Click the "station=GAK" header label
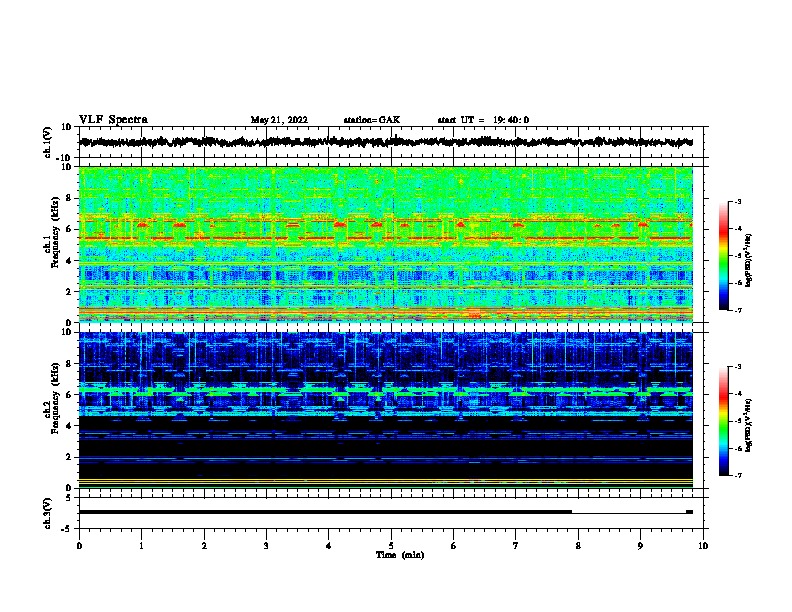This screenshot has height=612, width=792. click(x=372, y=120)
